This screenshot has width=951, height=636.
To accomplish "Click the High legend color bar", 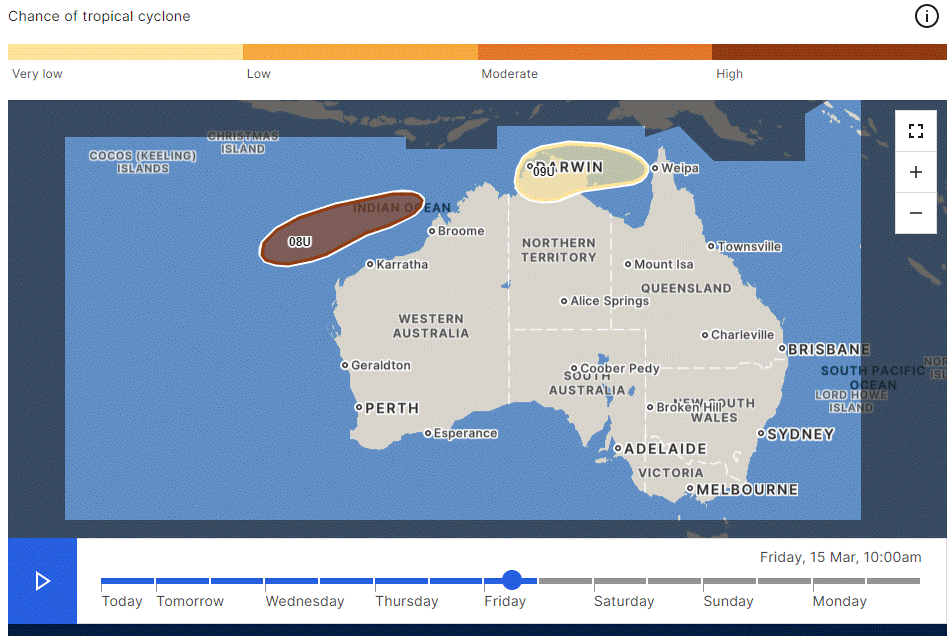I will pos(829,52).
